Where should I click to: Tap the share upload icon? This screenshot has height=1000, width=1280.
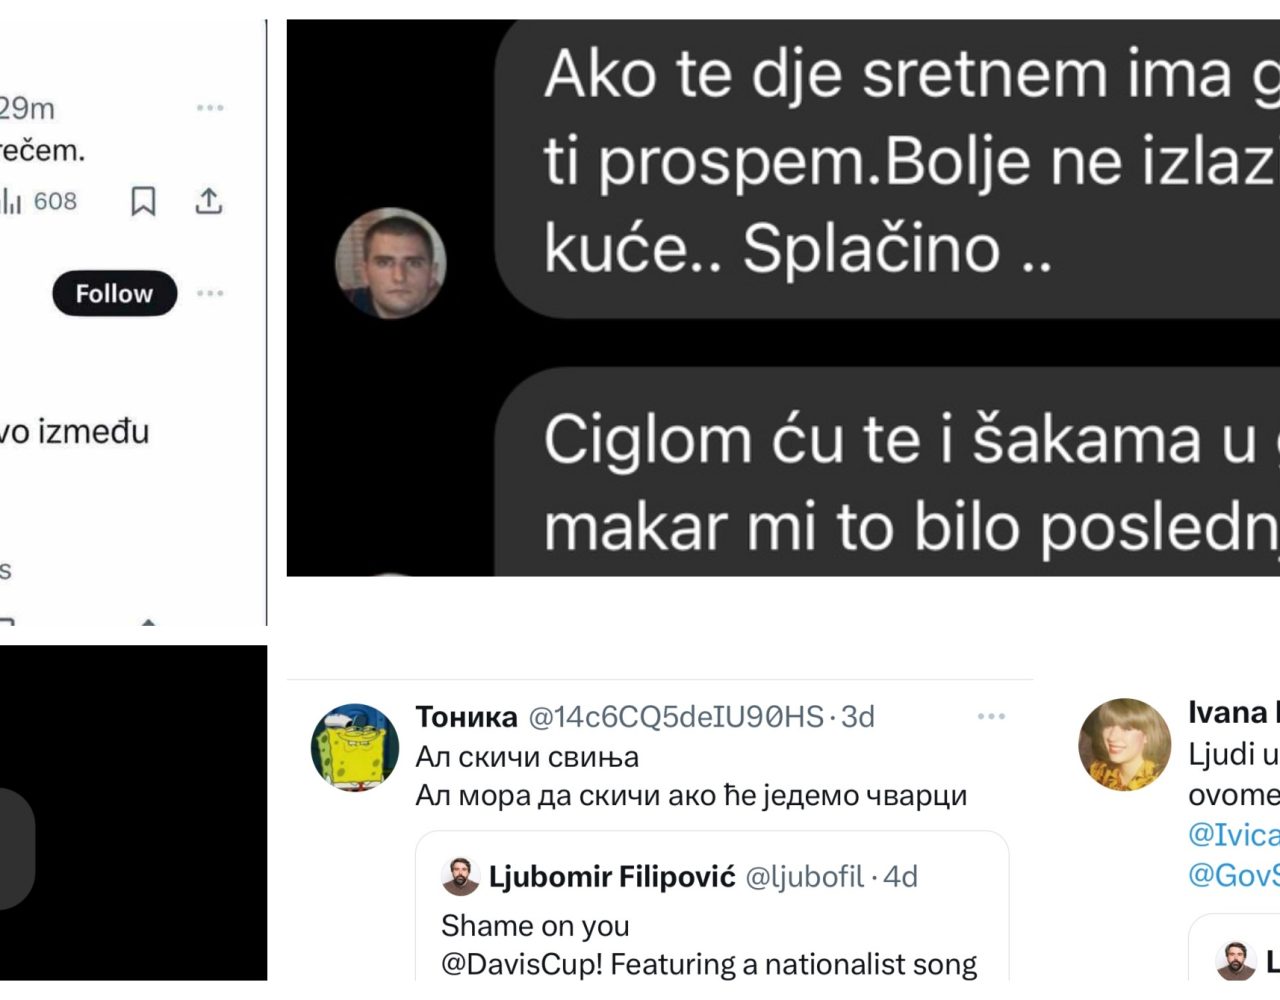pyautogui.click(x=208, y=201)
